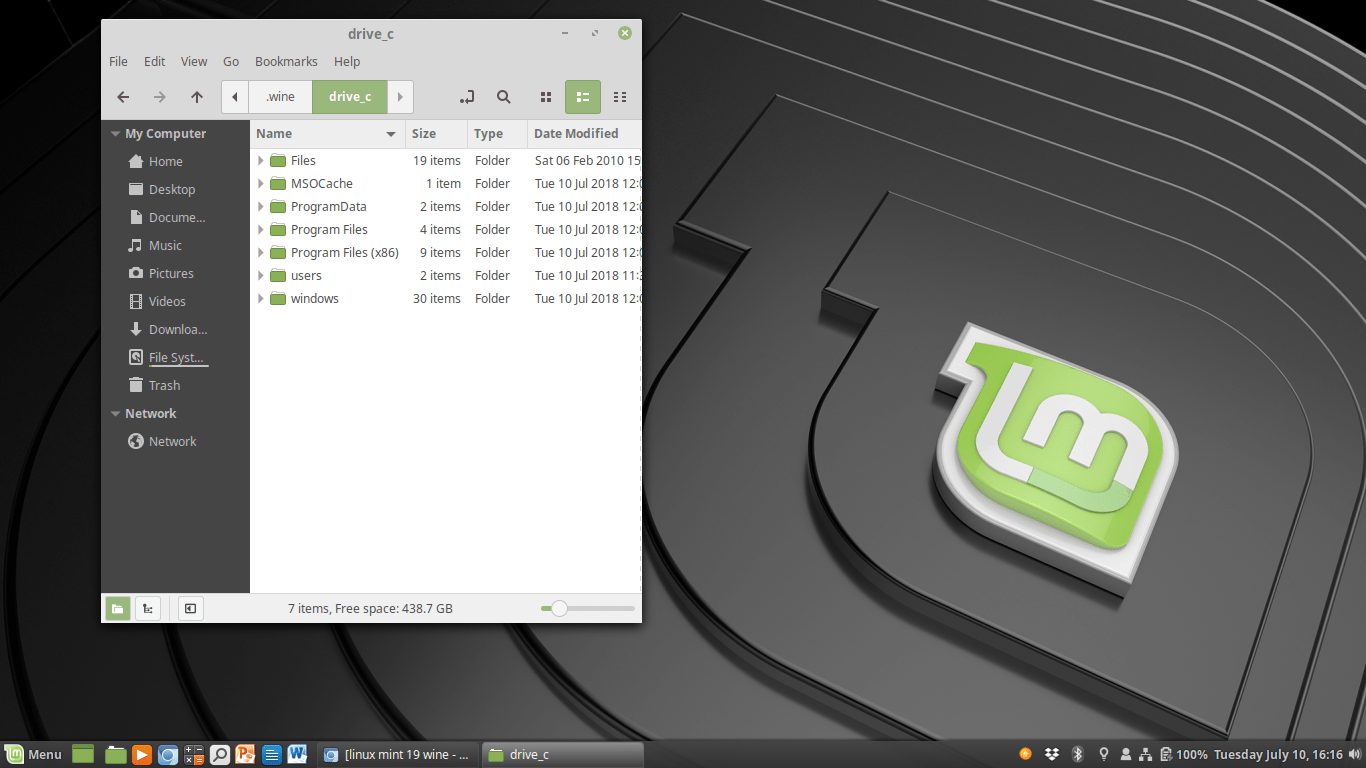The width and height of the screenshot is (1366, 768).
Task: Expand the Files folder row
Action: (x=261, y=160)
